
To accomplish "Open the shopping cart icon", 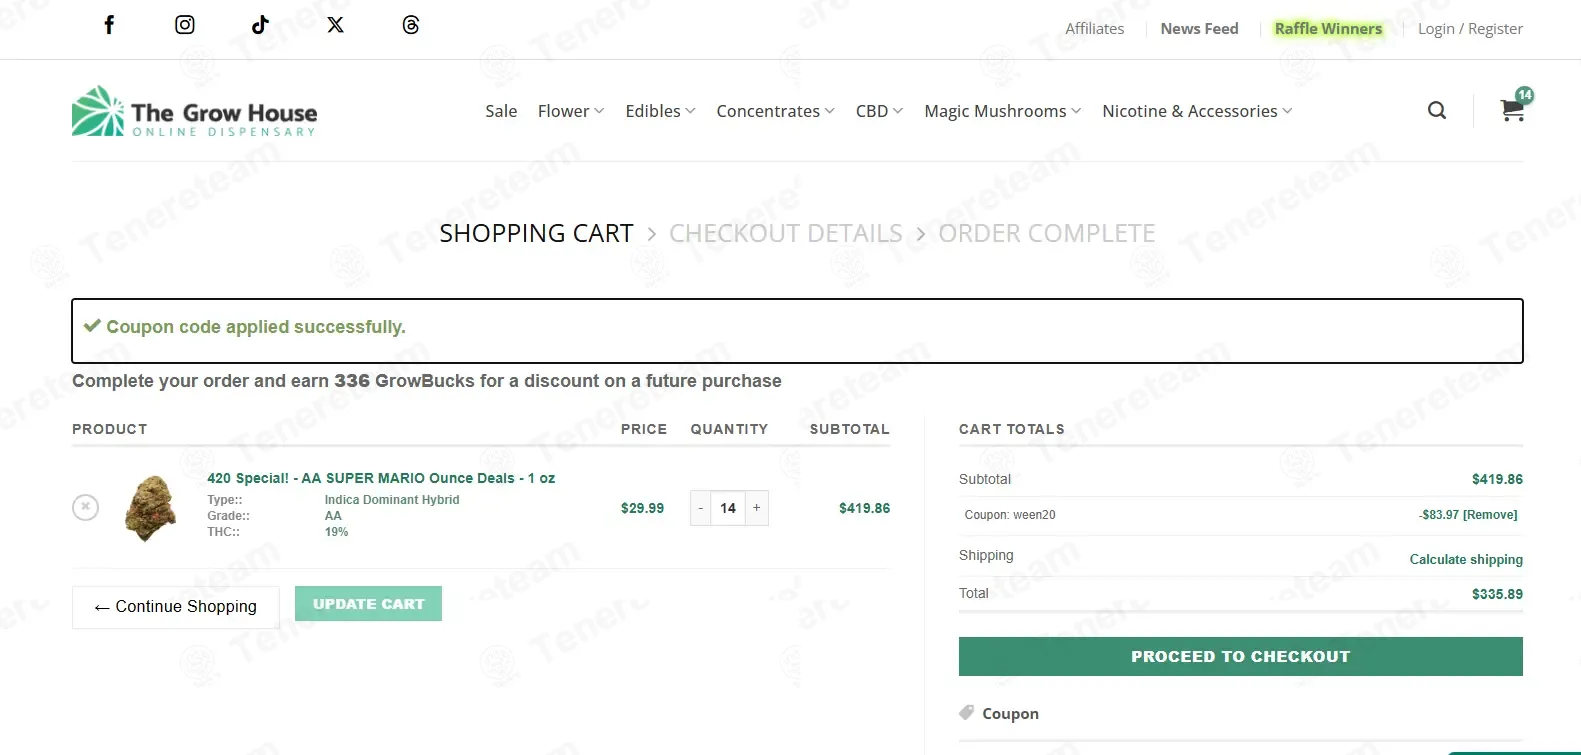I will click(1513, 110).
